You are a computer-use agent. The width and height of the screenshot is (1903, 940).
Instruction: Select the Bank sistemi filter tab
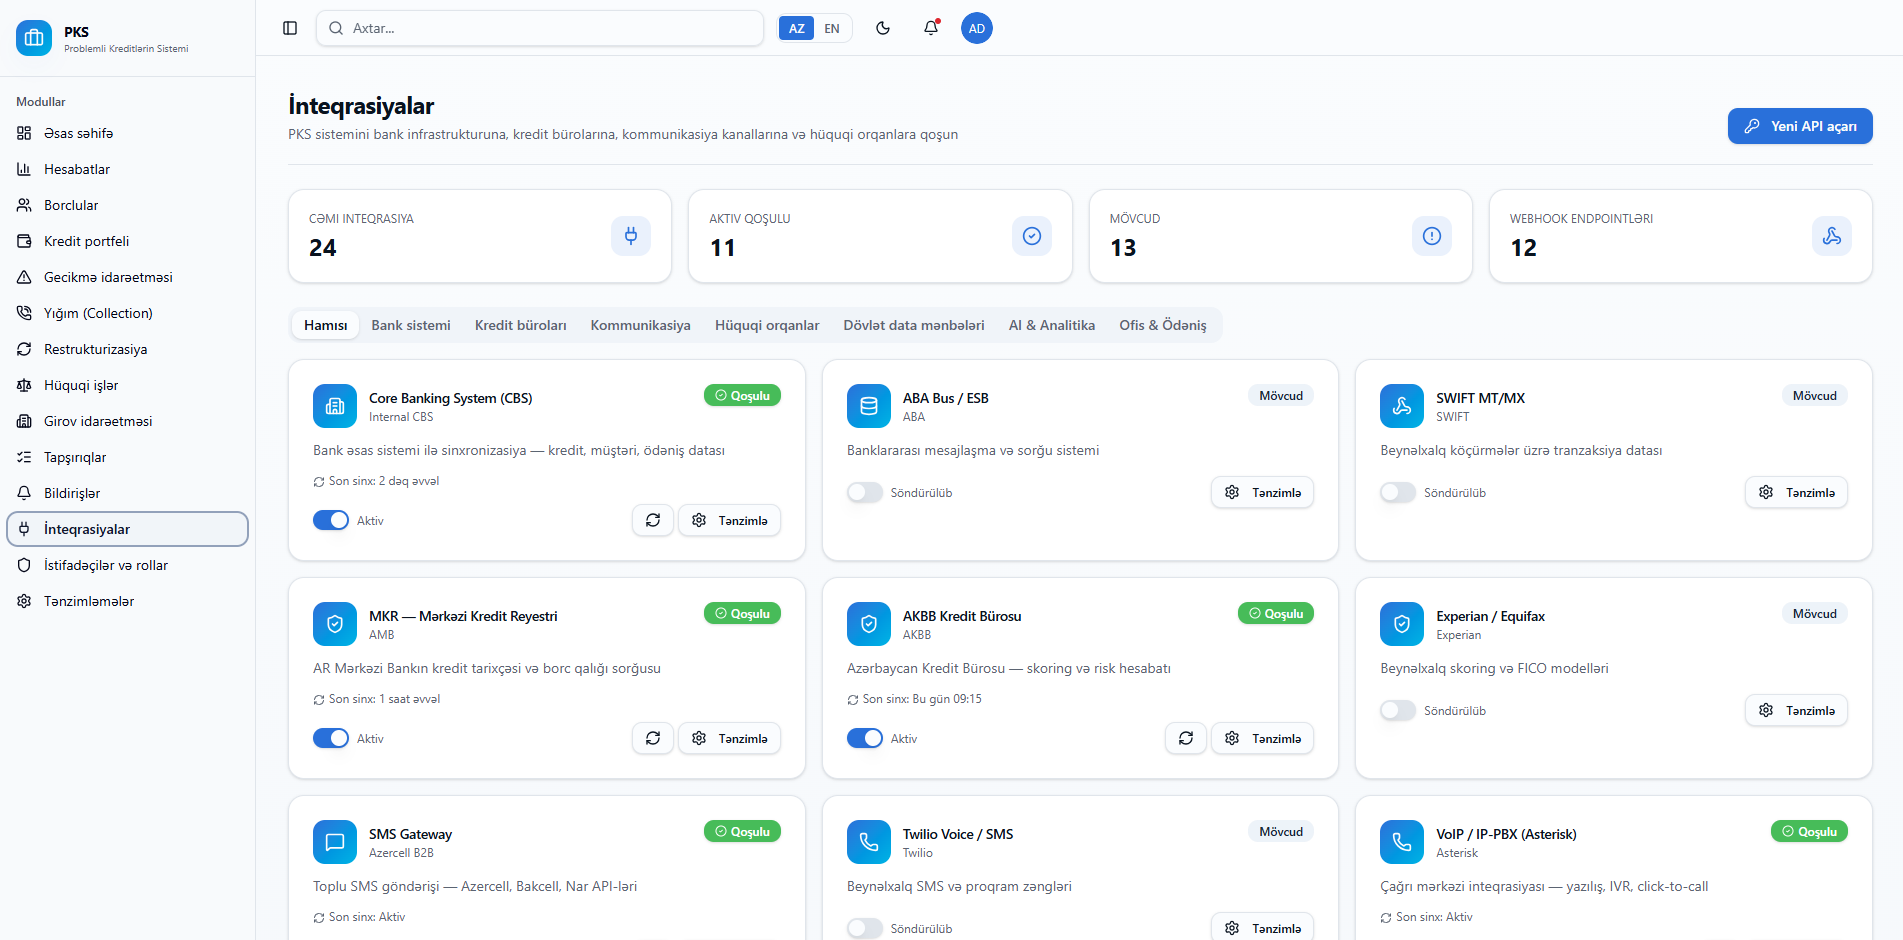coord(411,325)
